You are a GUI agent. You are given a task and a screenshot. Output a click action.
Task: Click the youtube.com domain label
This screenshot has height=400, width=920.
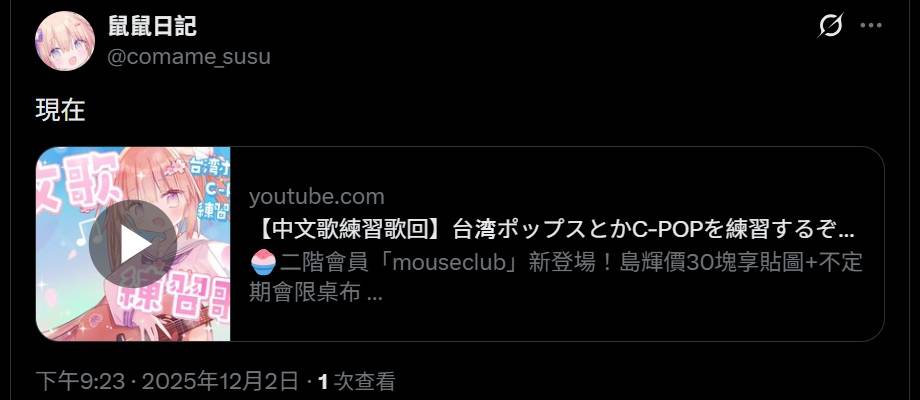coord(317,196)
